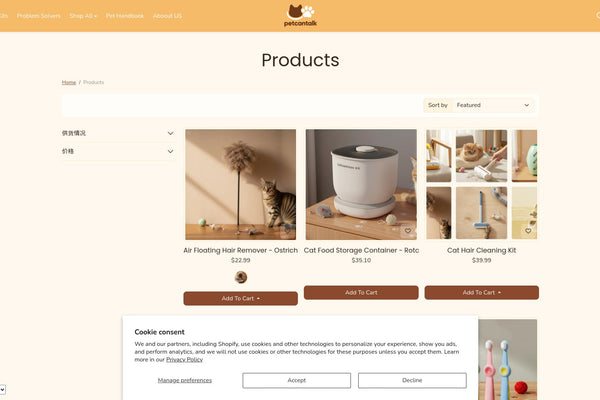Click the Home breadcrumb link
Screen dimensions: 600x400
[69, 82]
